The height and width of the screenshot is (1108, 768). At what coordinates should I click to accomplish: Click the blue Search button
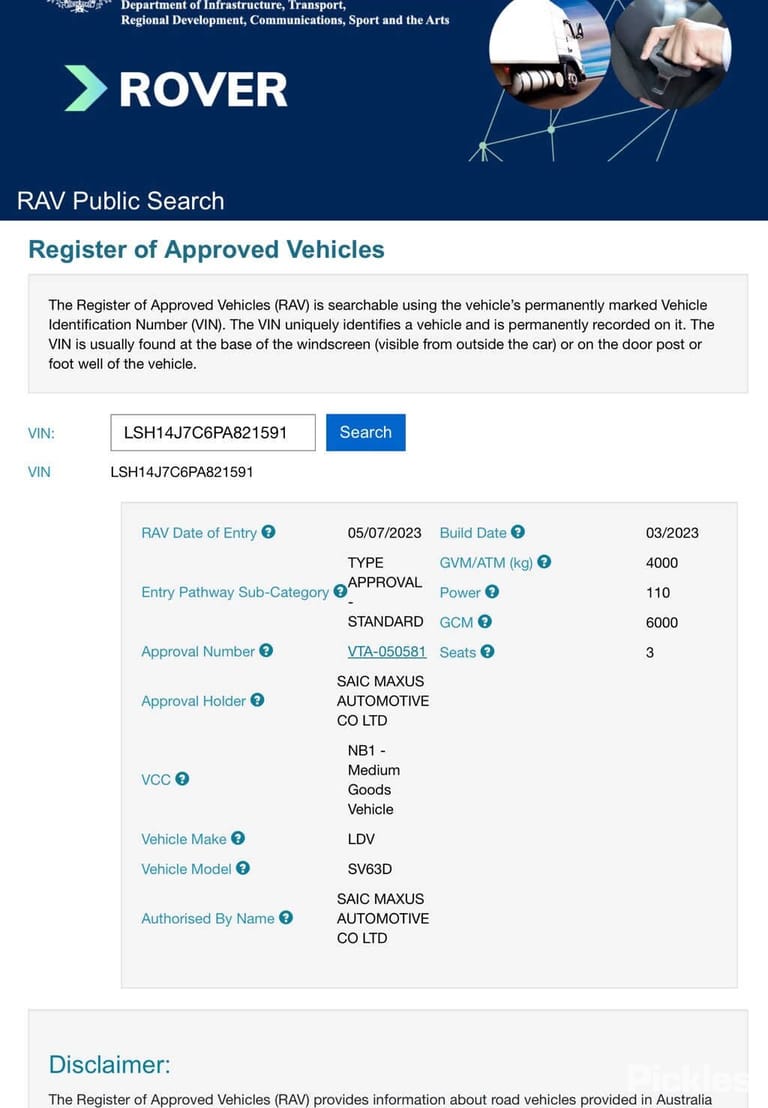pos(365,432)
